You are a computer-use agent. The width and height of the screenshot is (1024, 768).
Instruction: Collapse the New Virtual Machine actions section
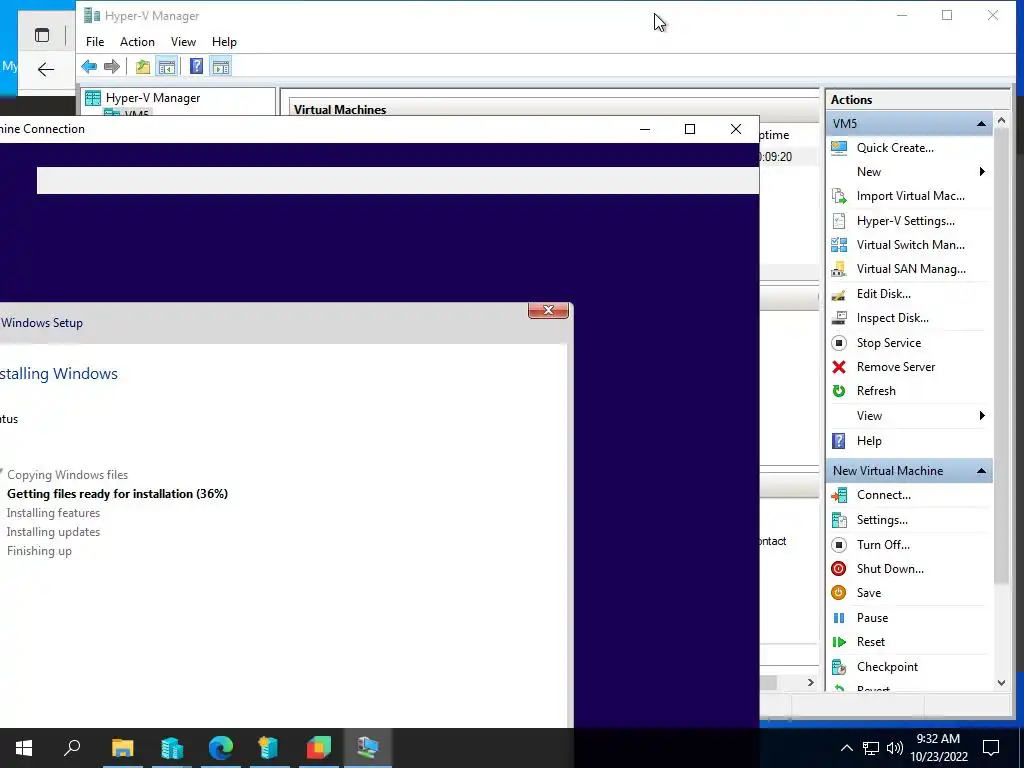coord(981,471)
